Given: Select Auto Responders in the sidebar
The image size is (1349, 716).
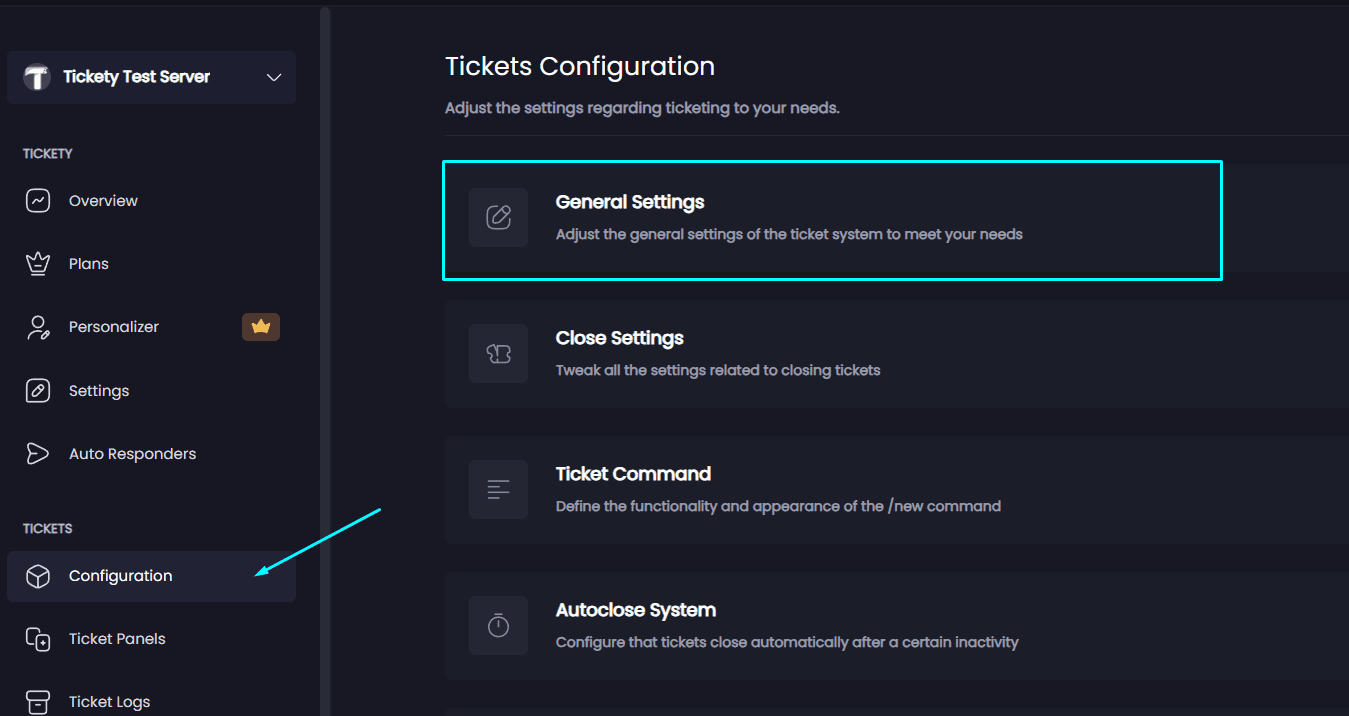Looking at the screenshot, I should (132, 453).
